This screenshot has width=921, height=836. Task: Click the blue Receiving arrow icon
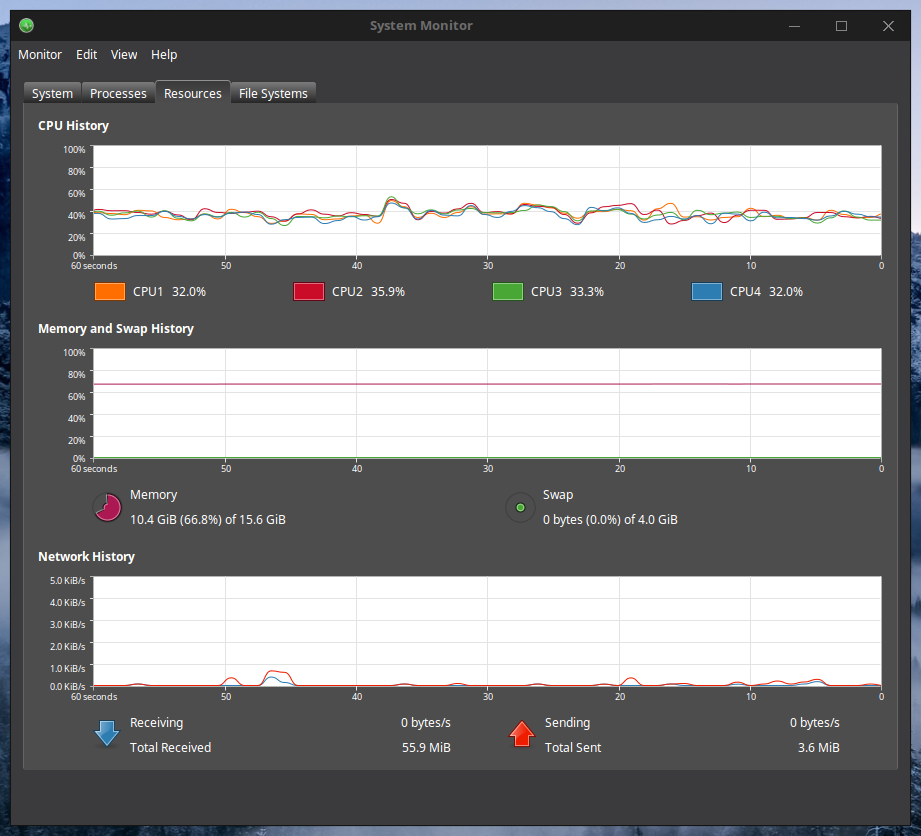point(107,734)
